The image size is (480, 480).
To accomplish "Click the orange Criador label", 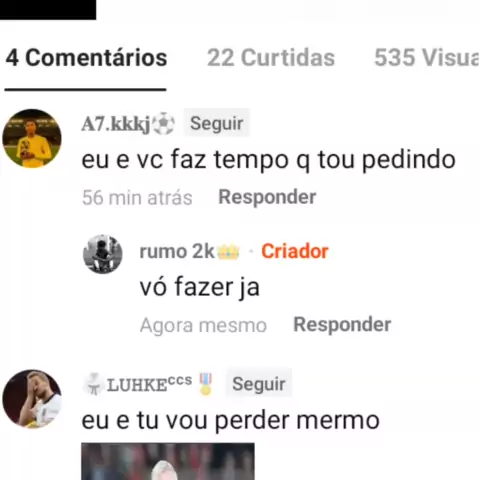I will [x=295, y=251].
